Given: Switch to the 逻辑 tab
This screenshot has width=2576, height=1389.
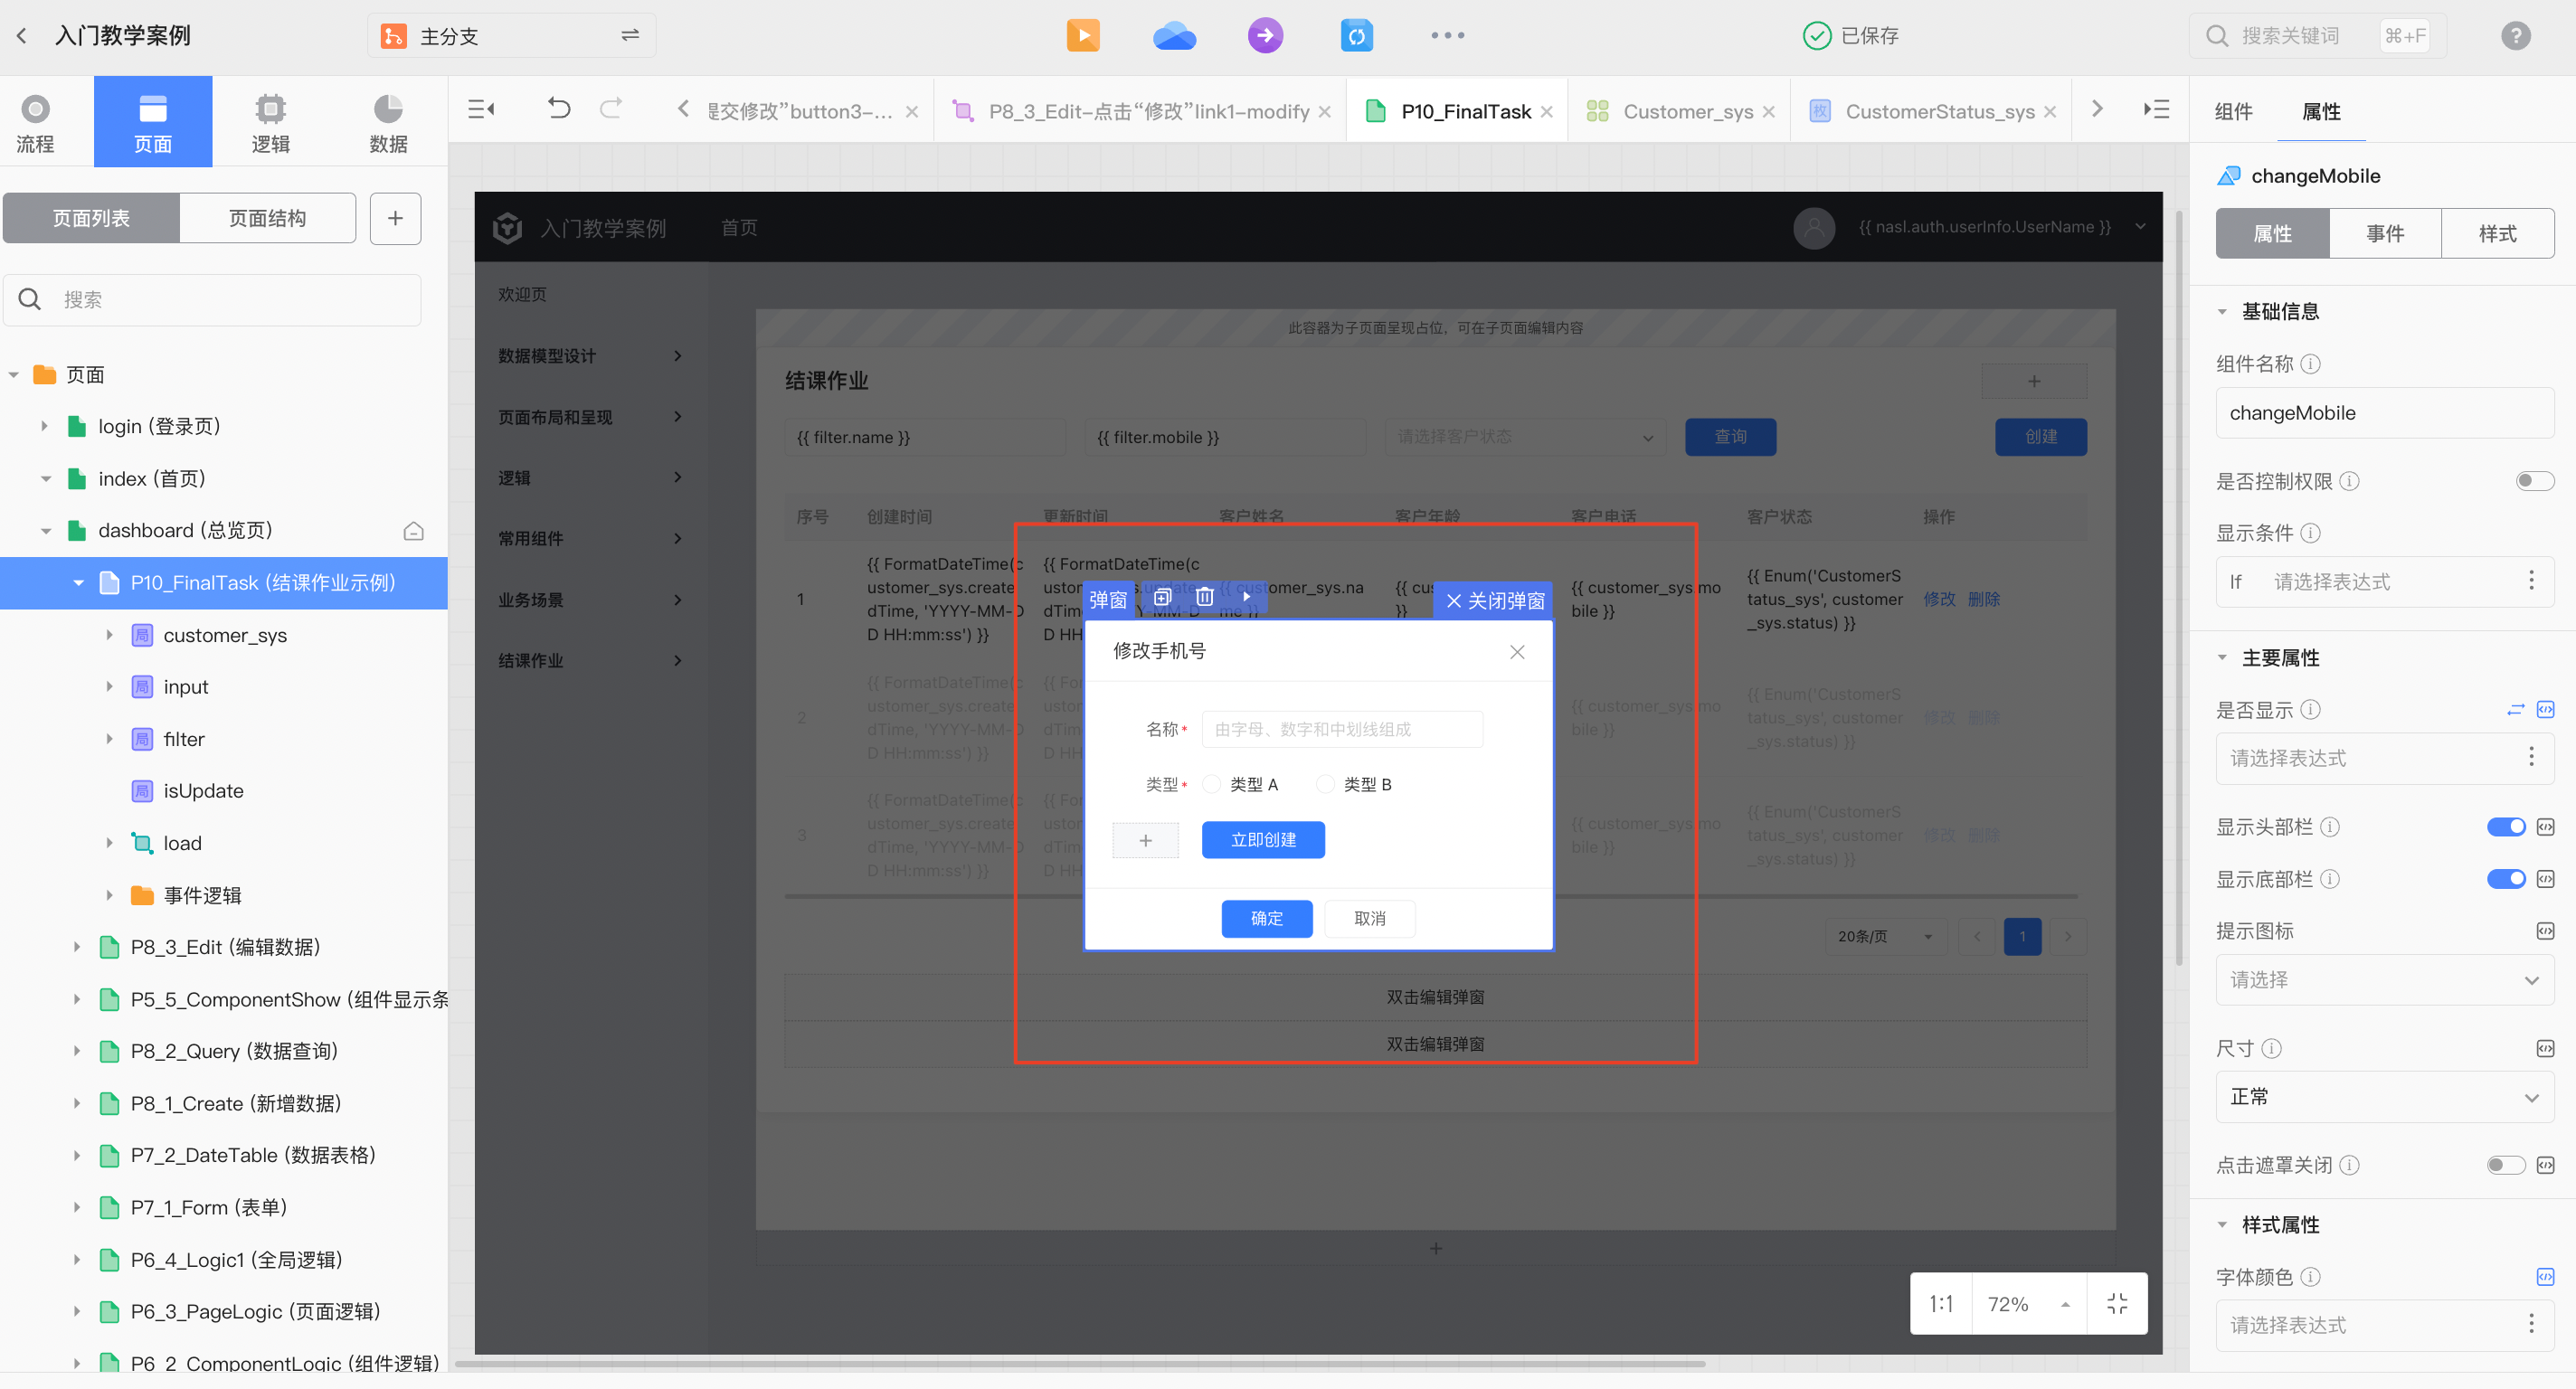Looking at the screenshot, I should [270, 122].
